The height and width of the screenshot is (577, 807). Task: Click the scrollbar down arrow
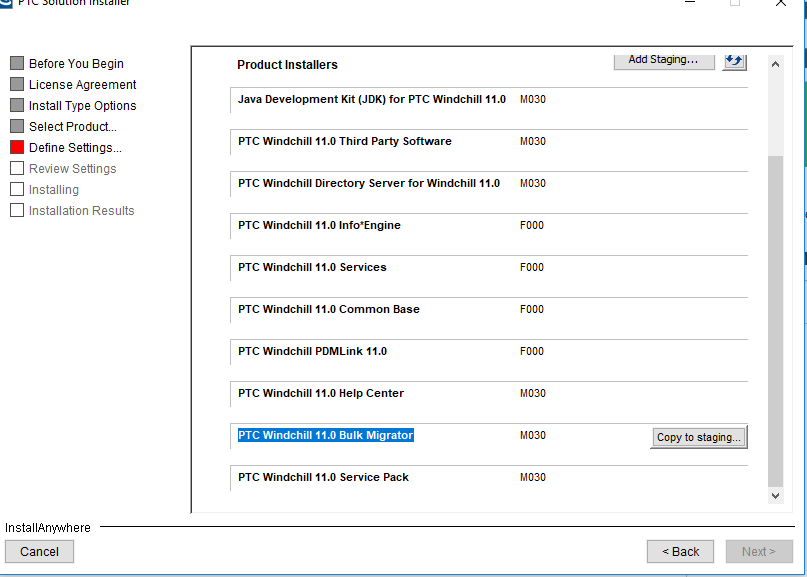775,495
